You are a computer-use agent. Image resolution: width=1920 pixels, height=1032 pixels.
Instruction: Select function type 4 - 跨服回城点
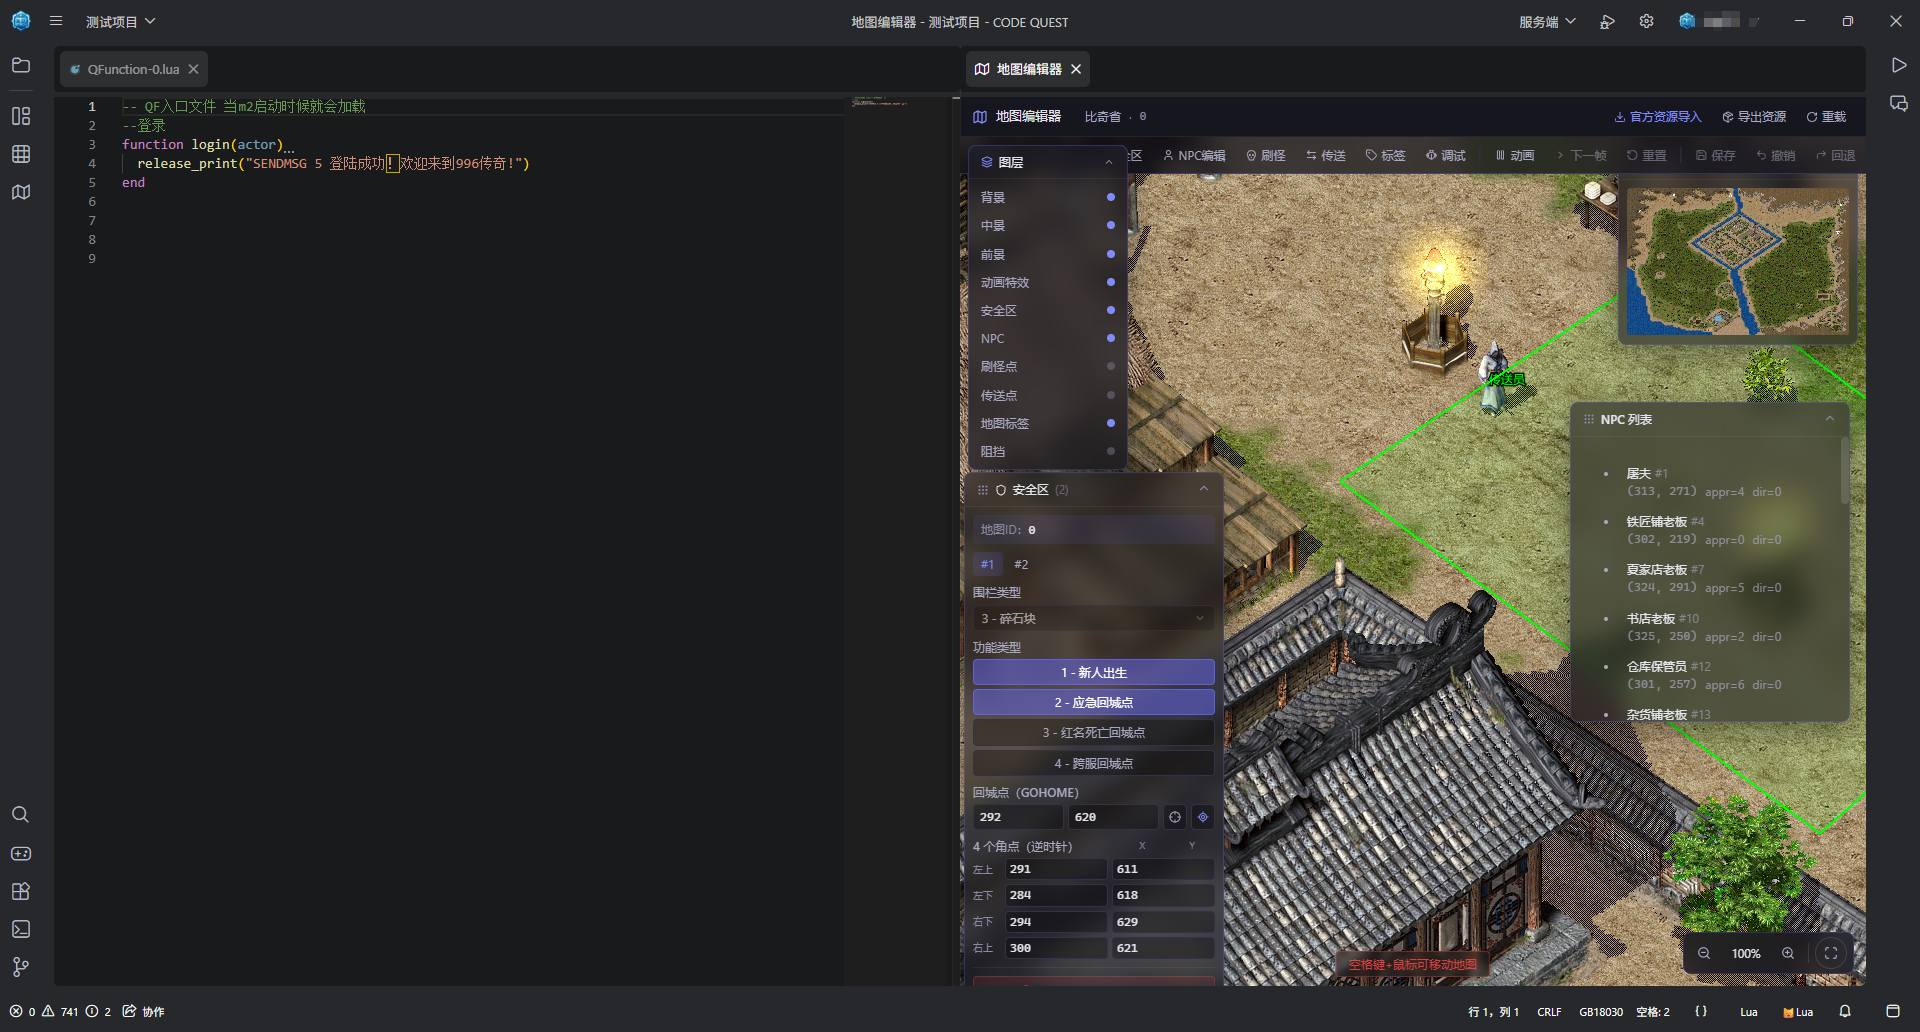click(1093, 763)
